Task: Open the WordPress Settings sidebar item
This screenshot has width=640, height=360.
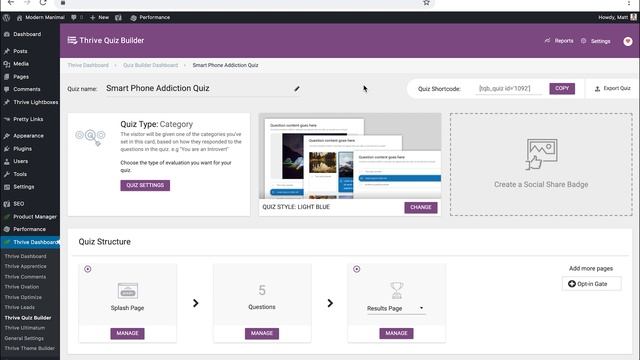Action: coord(24,187)
